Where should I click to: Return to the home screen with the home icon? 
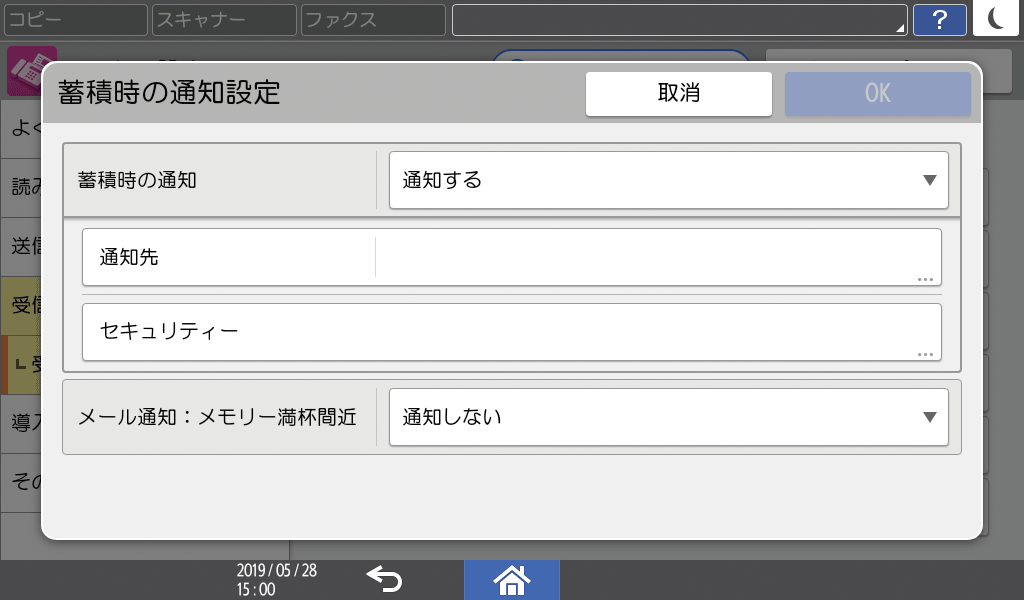tap(511, 580)
